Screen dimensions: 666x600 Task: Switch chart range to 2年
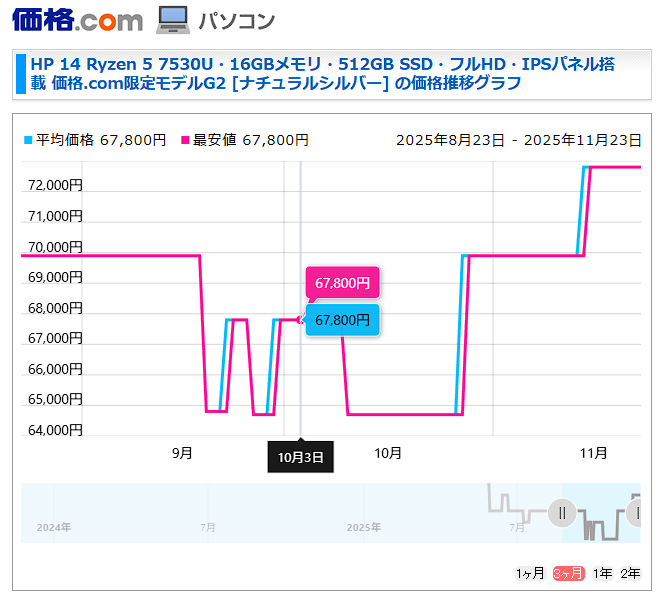point(630,573)
